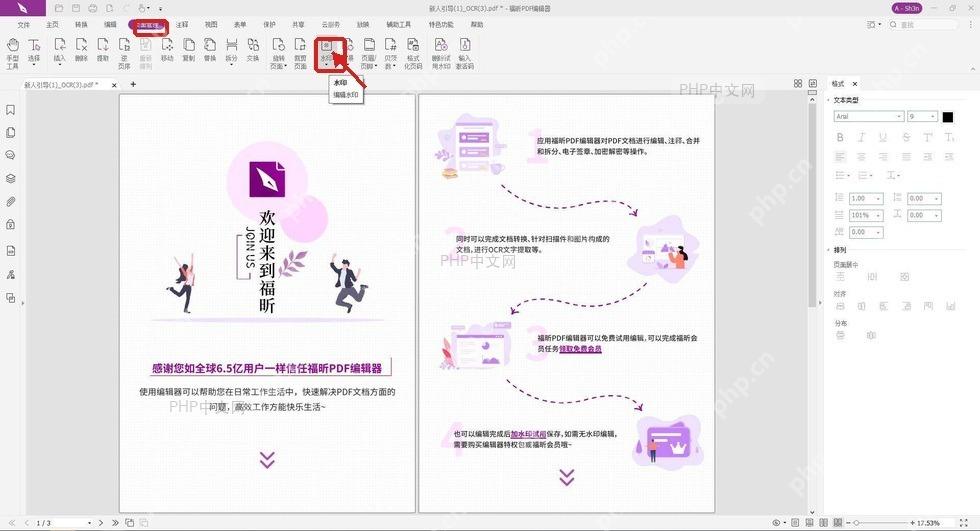The image size is (980, 531).
Task: Click the purple user account button
Action: (x=907, y=8)
